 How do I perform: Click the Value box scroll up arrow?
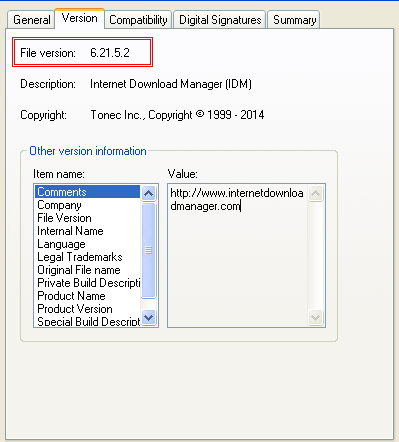click(x=315, y=193)
